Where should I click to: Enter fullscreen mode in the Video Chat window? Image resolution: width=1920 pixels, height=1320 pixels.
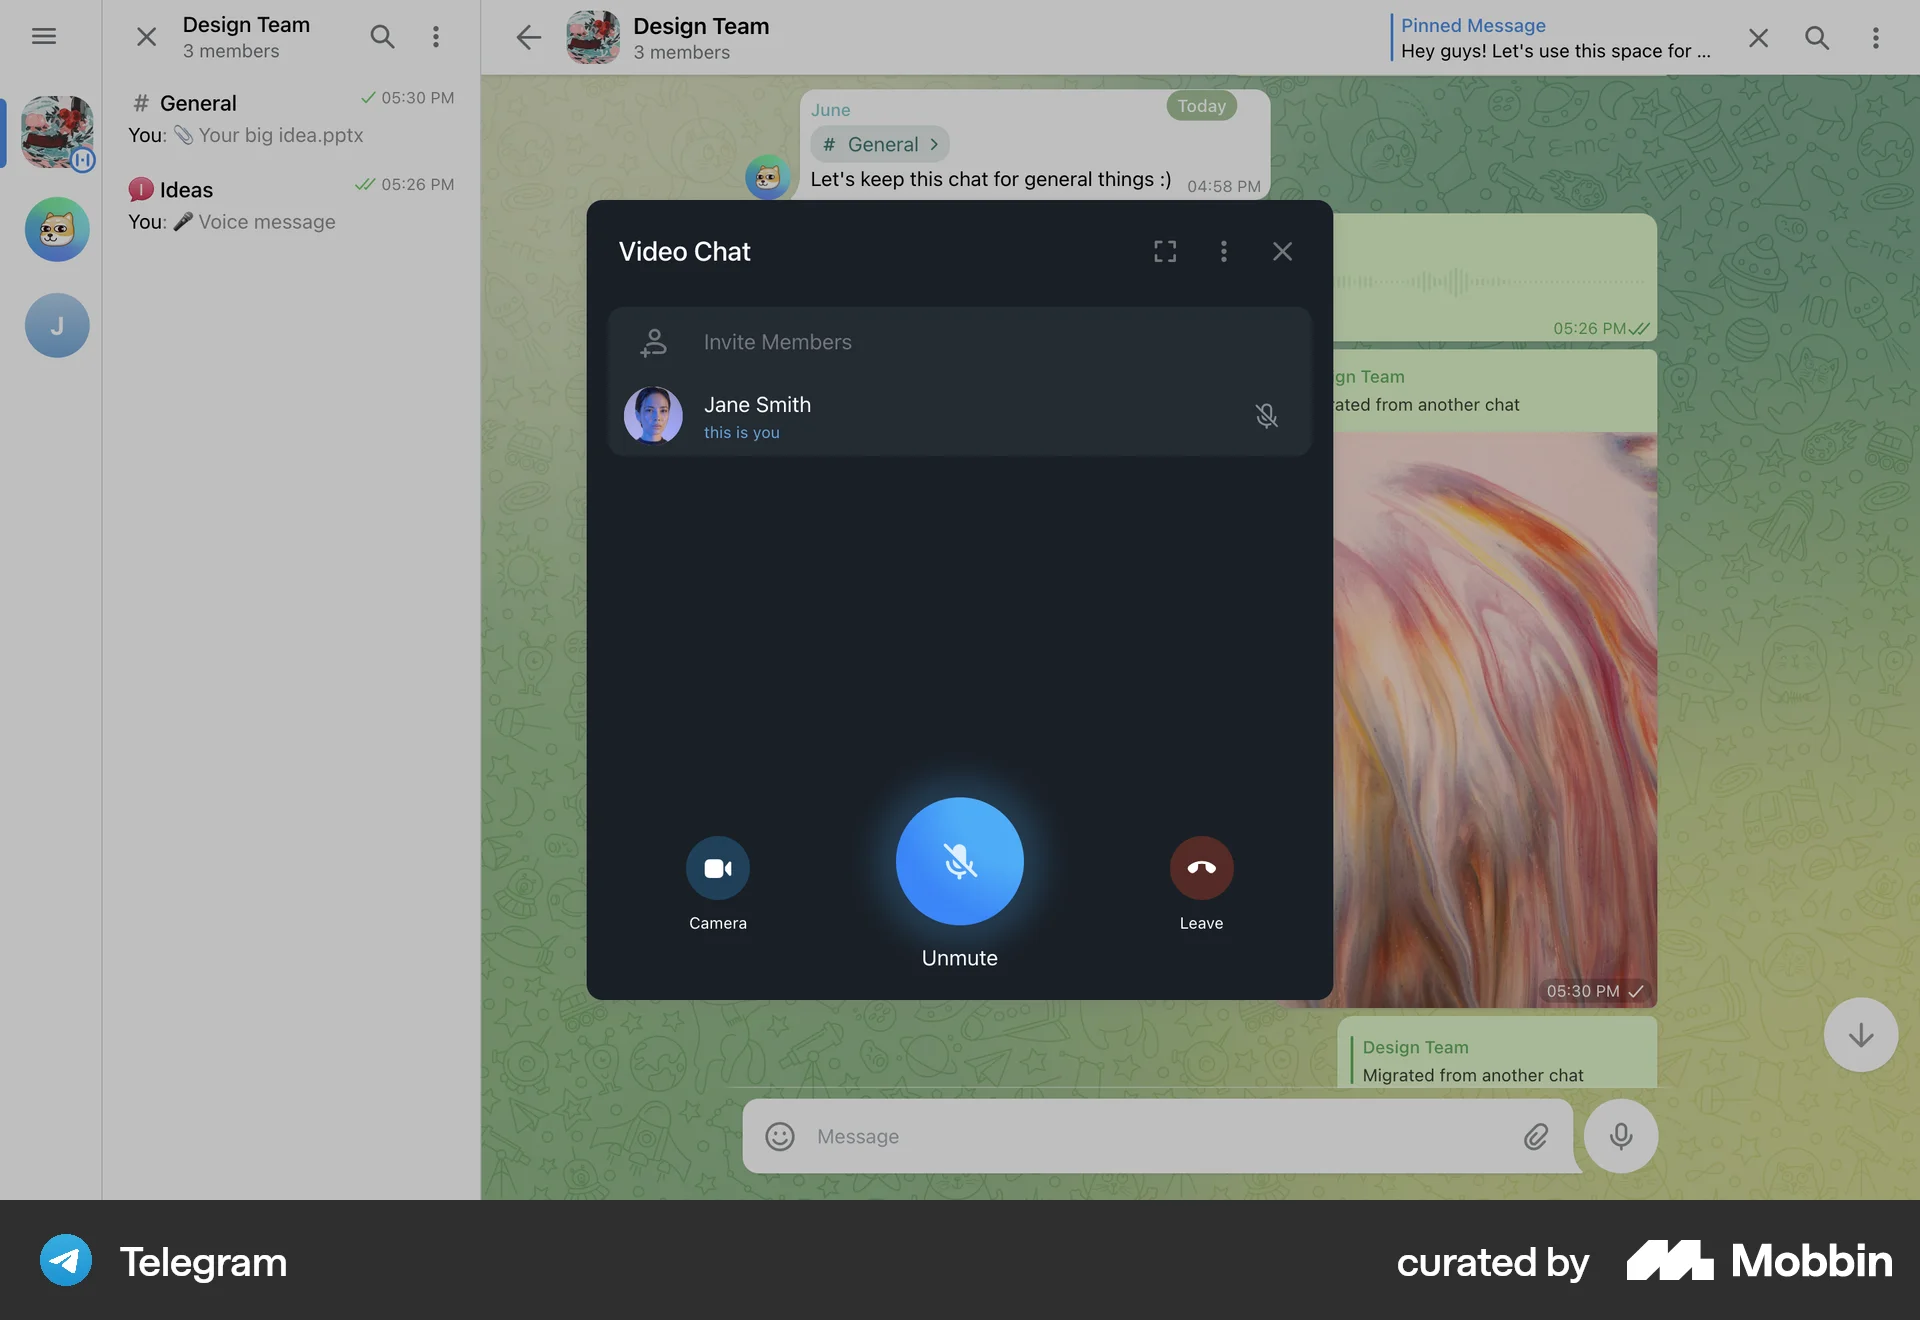tap(1164, 251)
